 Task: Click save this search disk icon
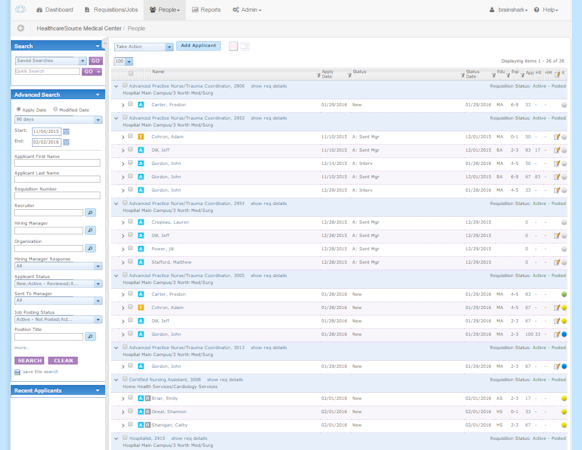[x=17, y=372]
